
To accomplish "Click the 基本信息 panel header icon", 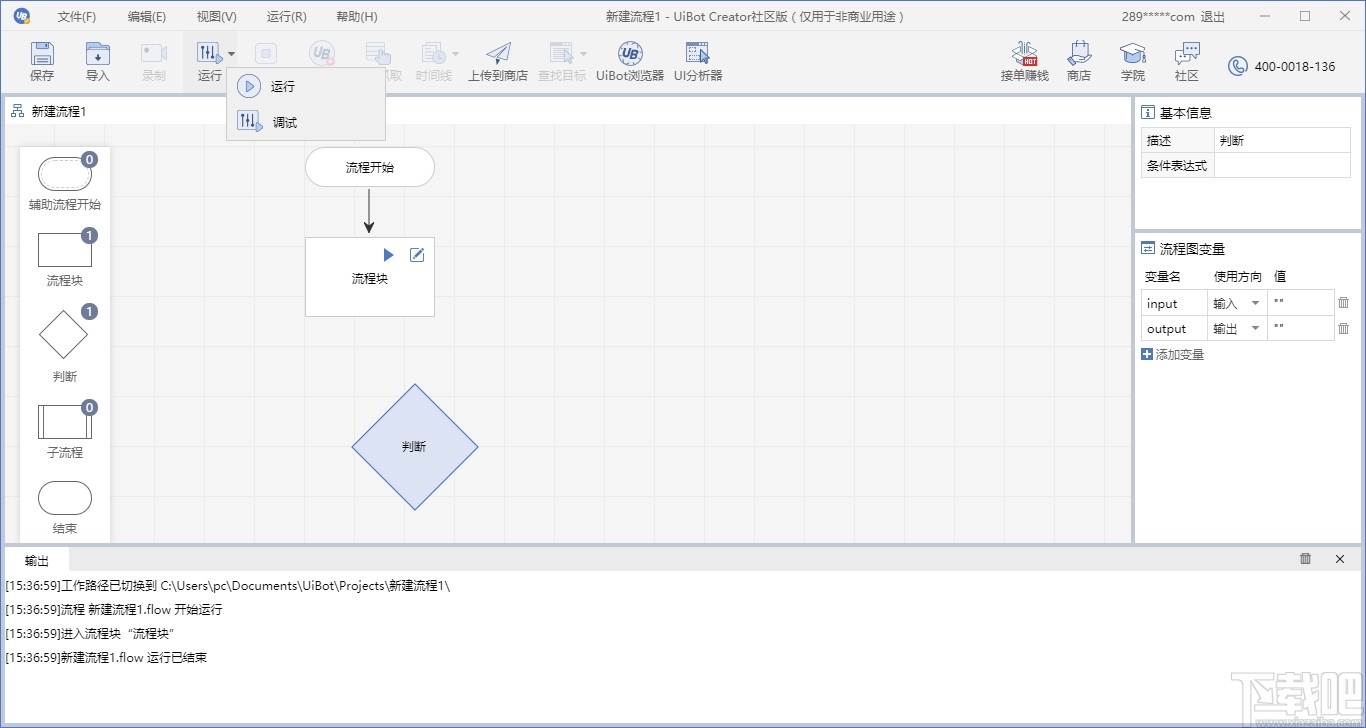I will pos(1148,113).
